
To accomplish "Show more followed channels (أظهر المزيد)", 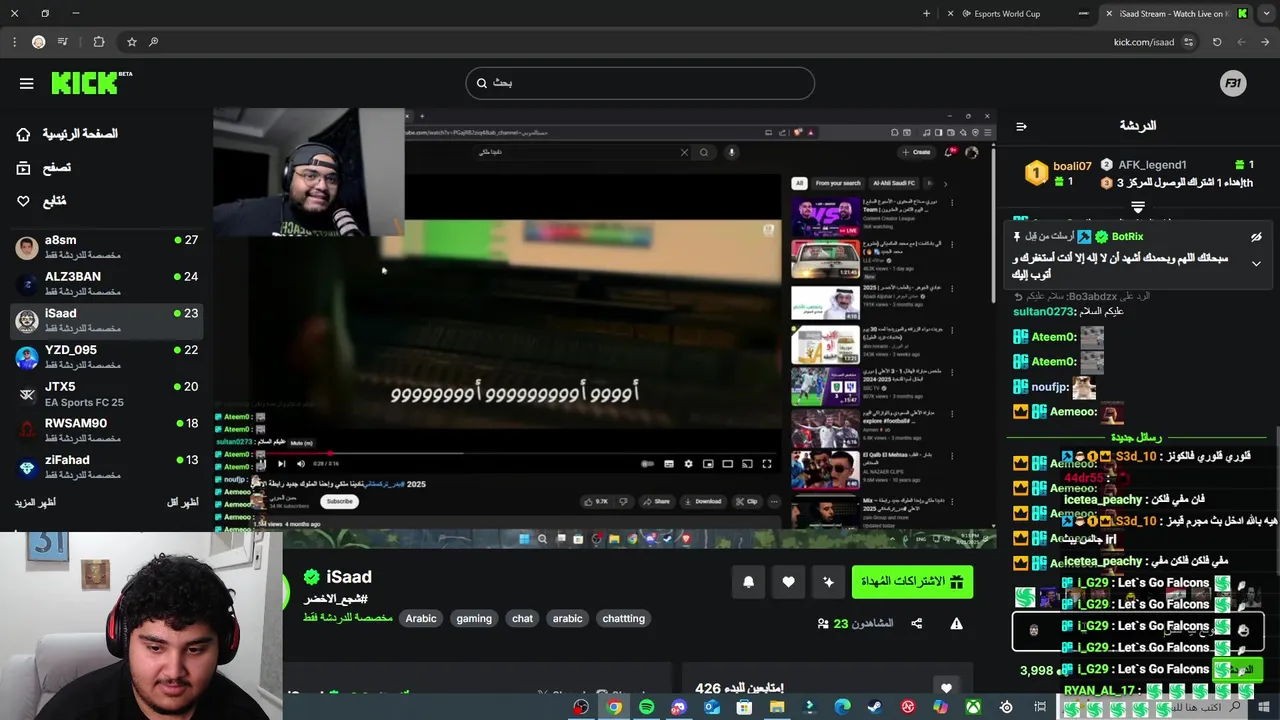I will pyautogui.click(x=35, y=502).
